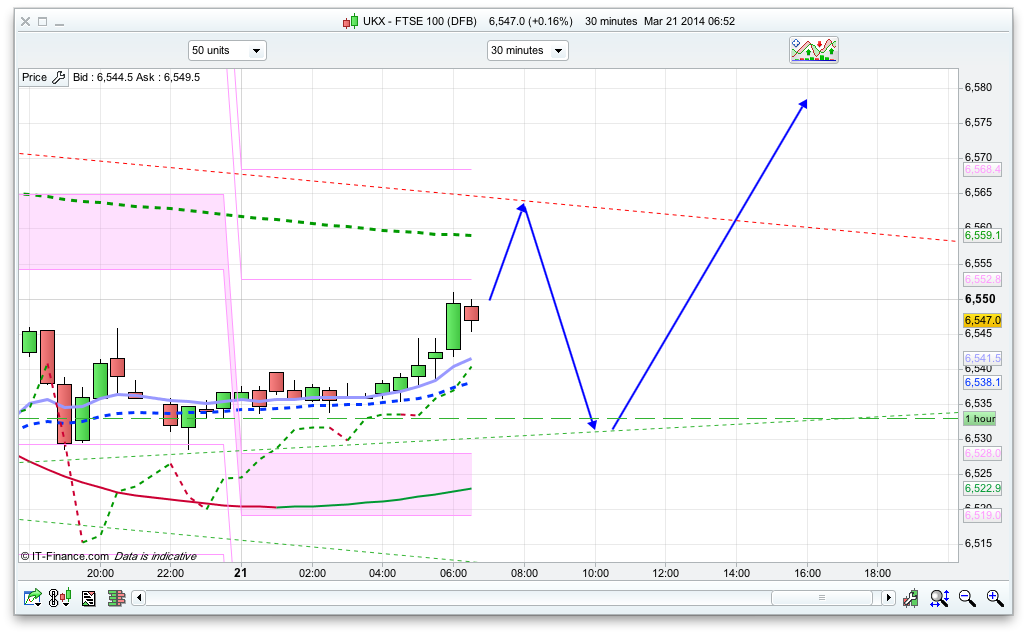Click the chart indicators icon in the top toolbar
Screen dimensions: 1027x635
[x=814, y=50]
